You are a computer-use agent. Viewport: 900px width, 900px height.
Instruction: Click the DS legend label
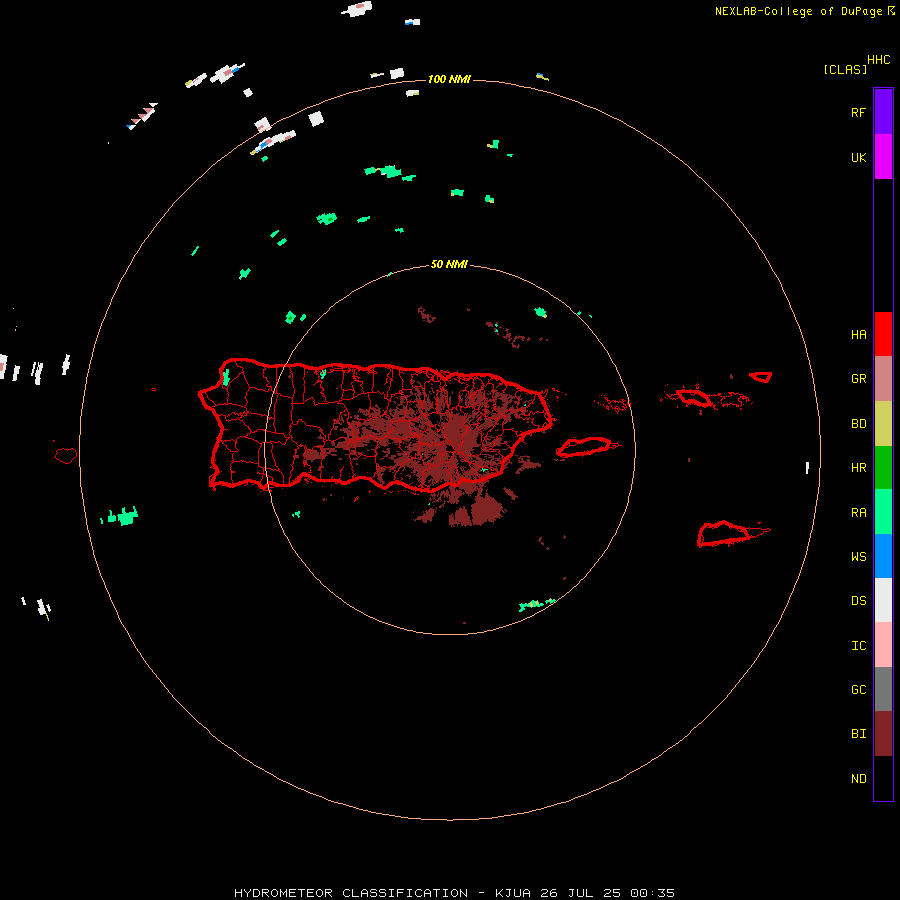tap(858, 600)
